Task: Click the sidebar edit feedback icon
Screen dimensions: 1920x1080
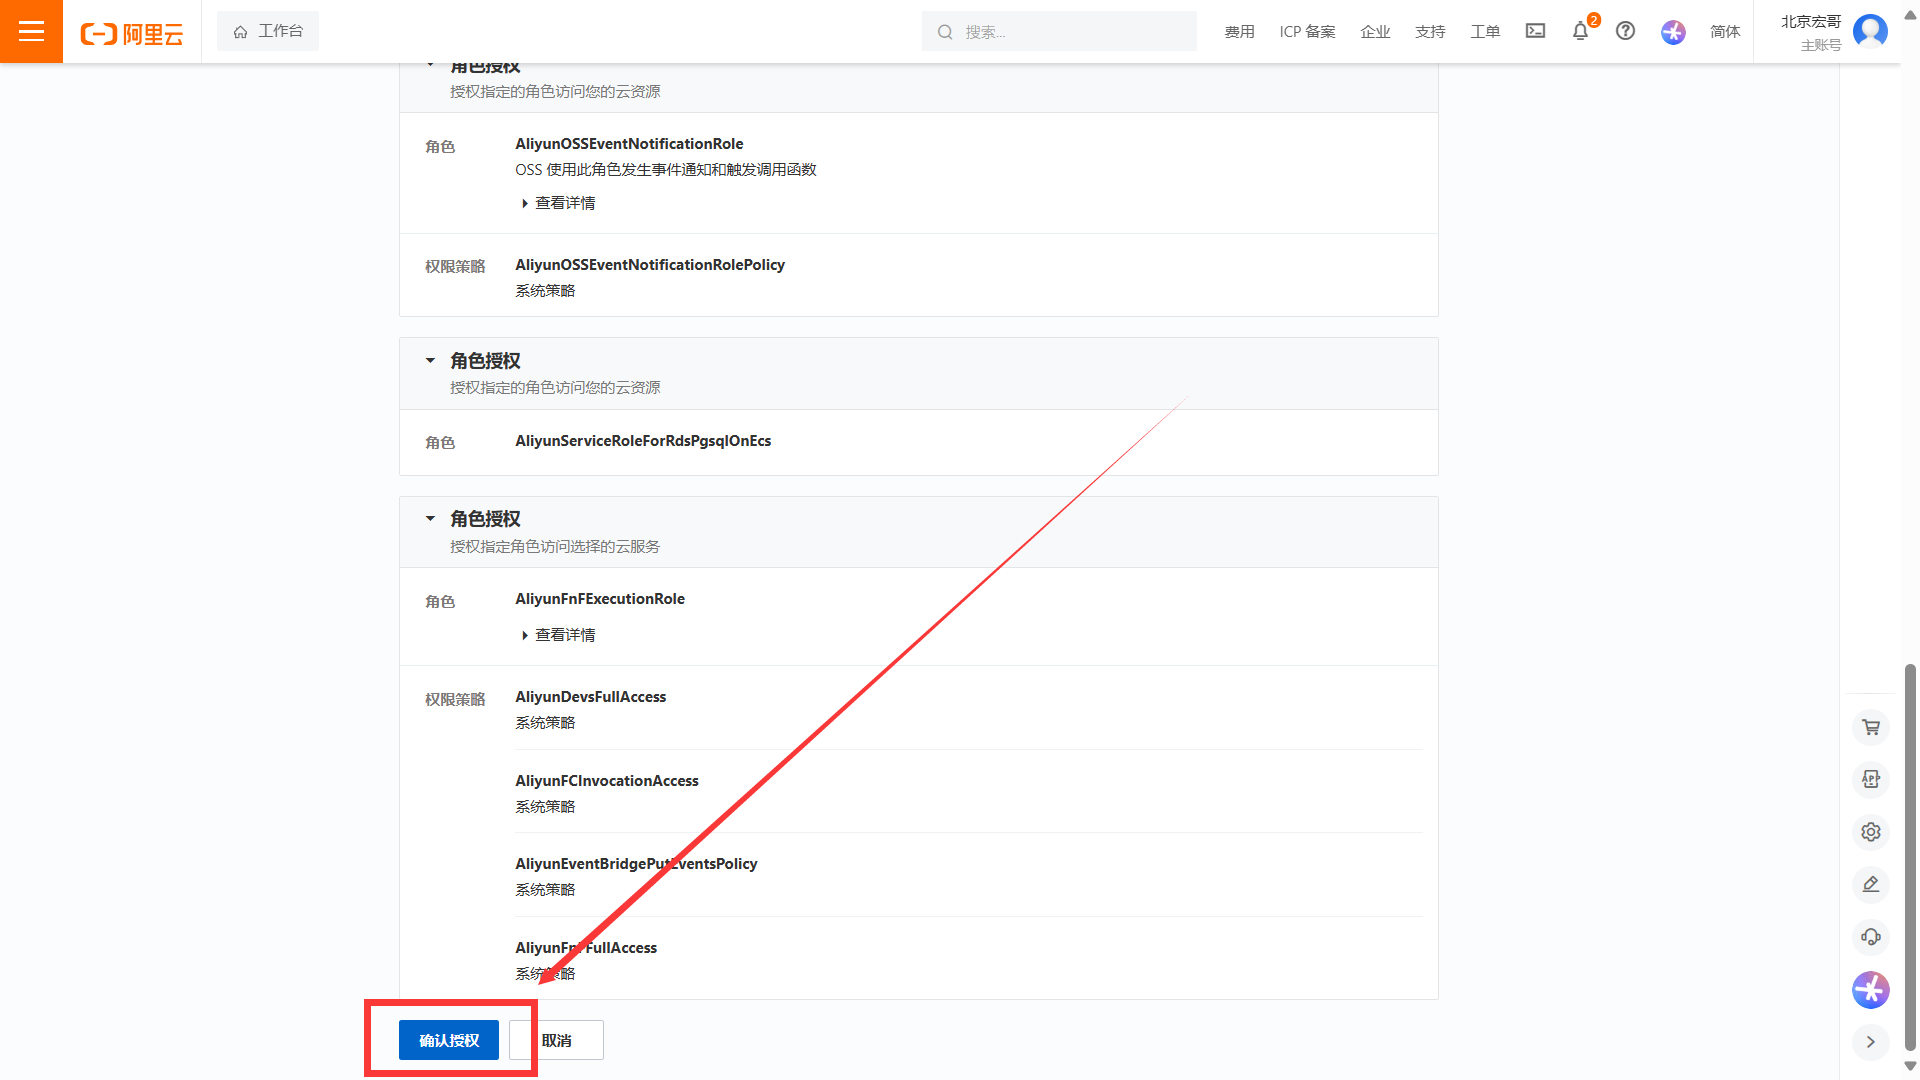Action: (1871, 884)
